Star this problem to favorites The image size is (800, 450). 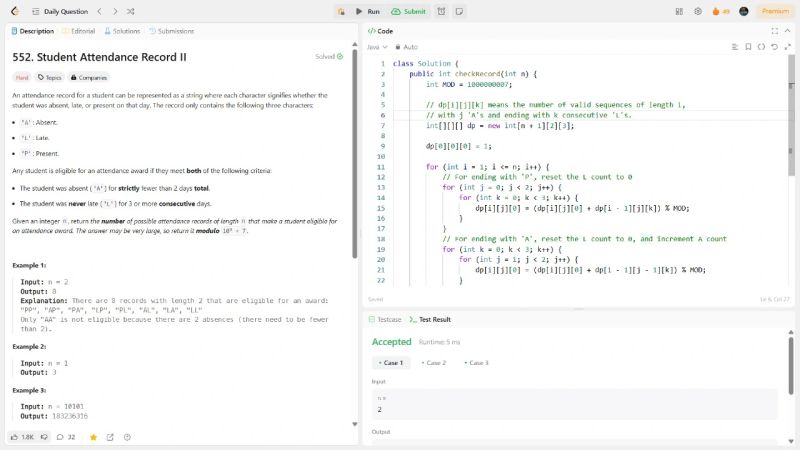[94, 437]
